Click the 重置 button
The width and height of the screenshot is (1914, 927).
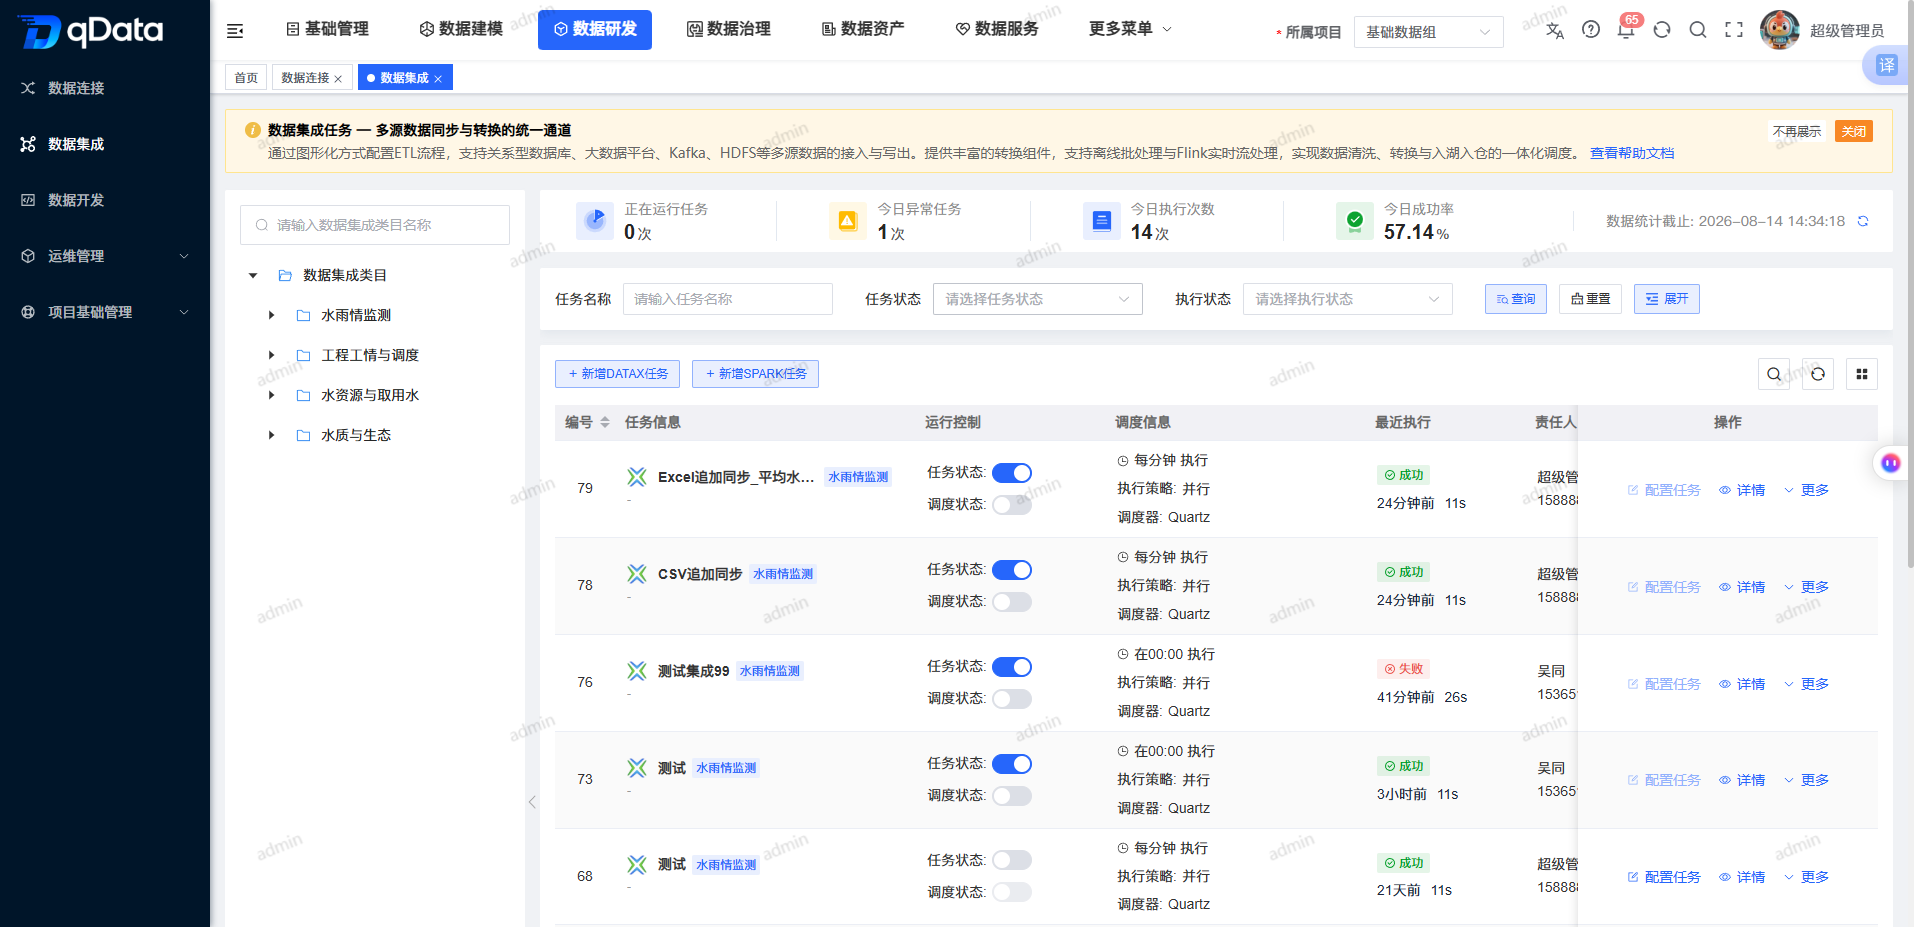point(1590,299)
